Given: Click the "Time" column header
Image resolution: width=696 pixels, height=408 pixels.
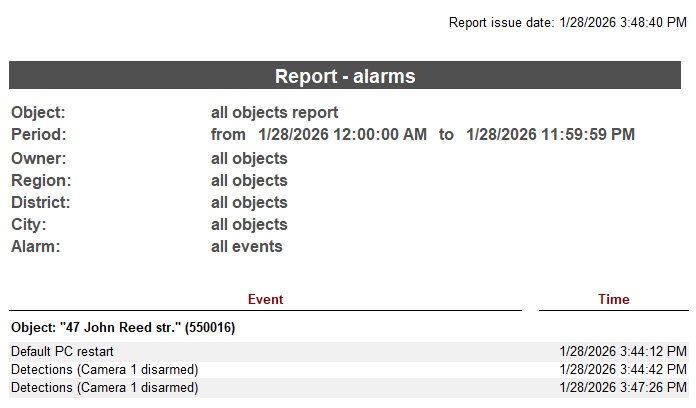Looking at the screenshot, I should click(x=613, y=299).
